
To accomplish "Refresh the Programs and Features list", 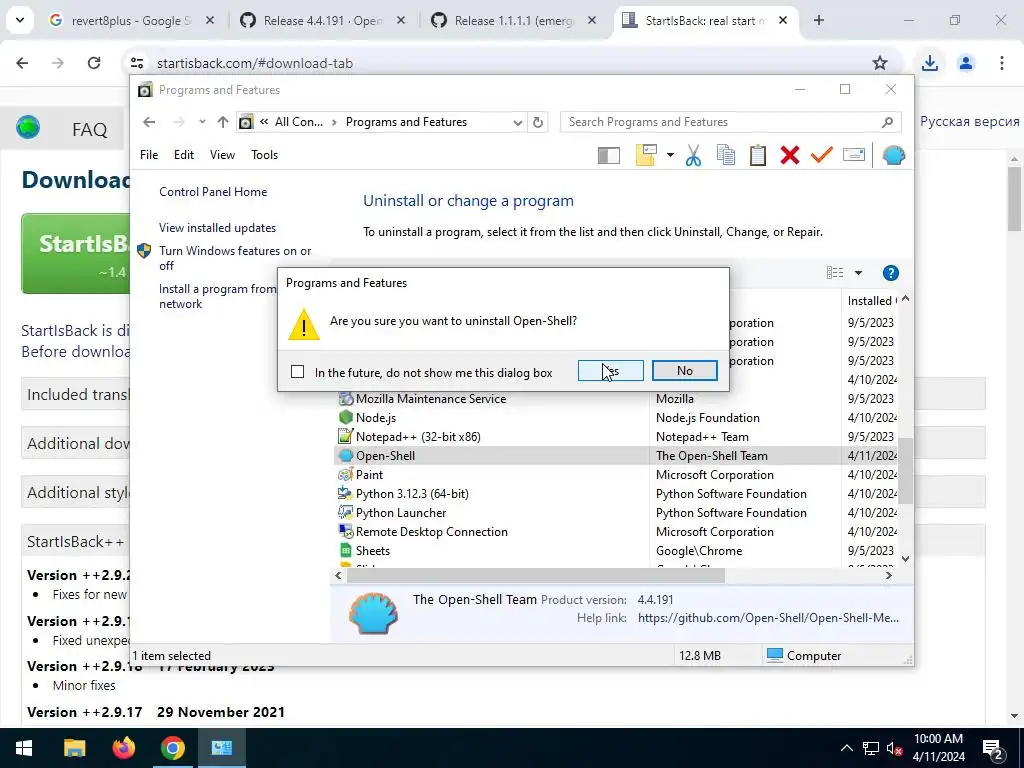I will pyautogui.click(x=537, y=122).
